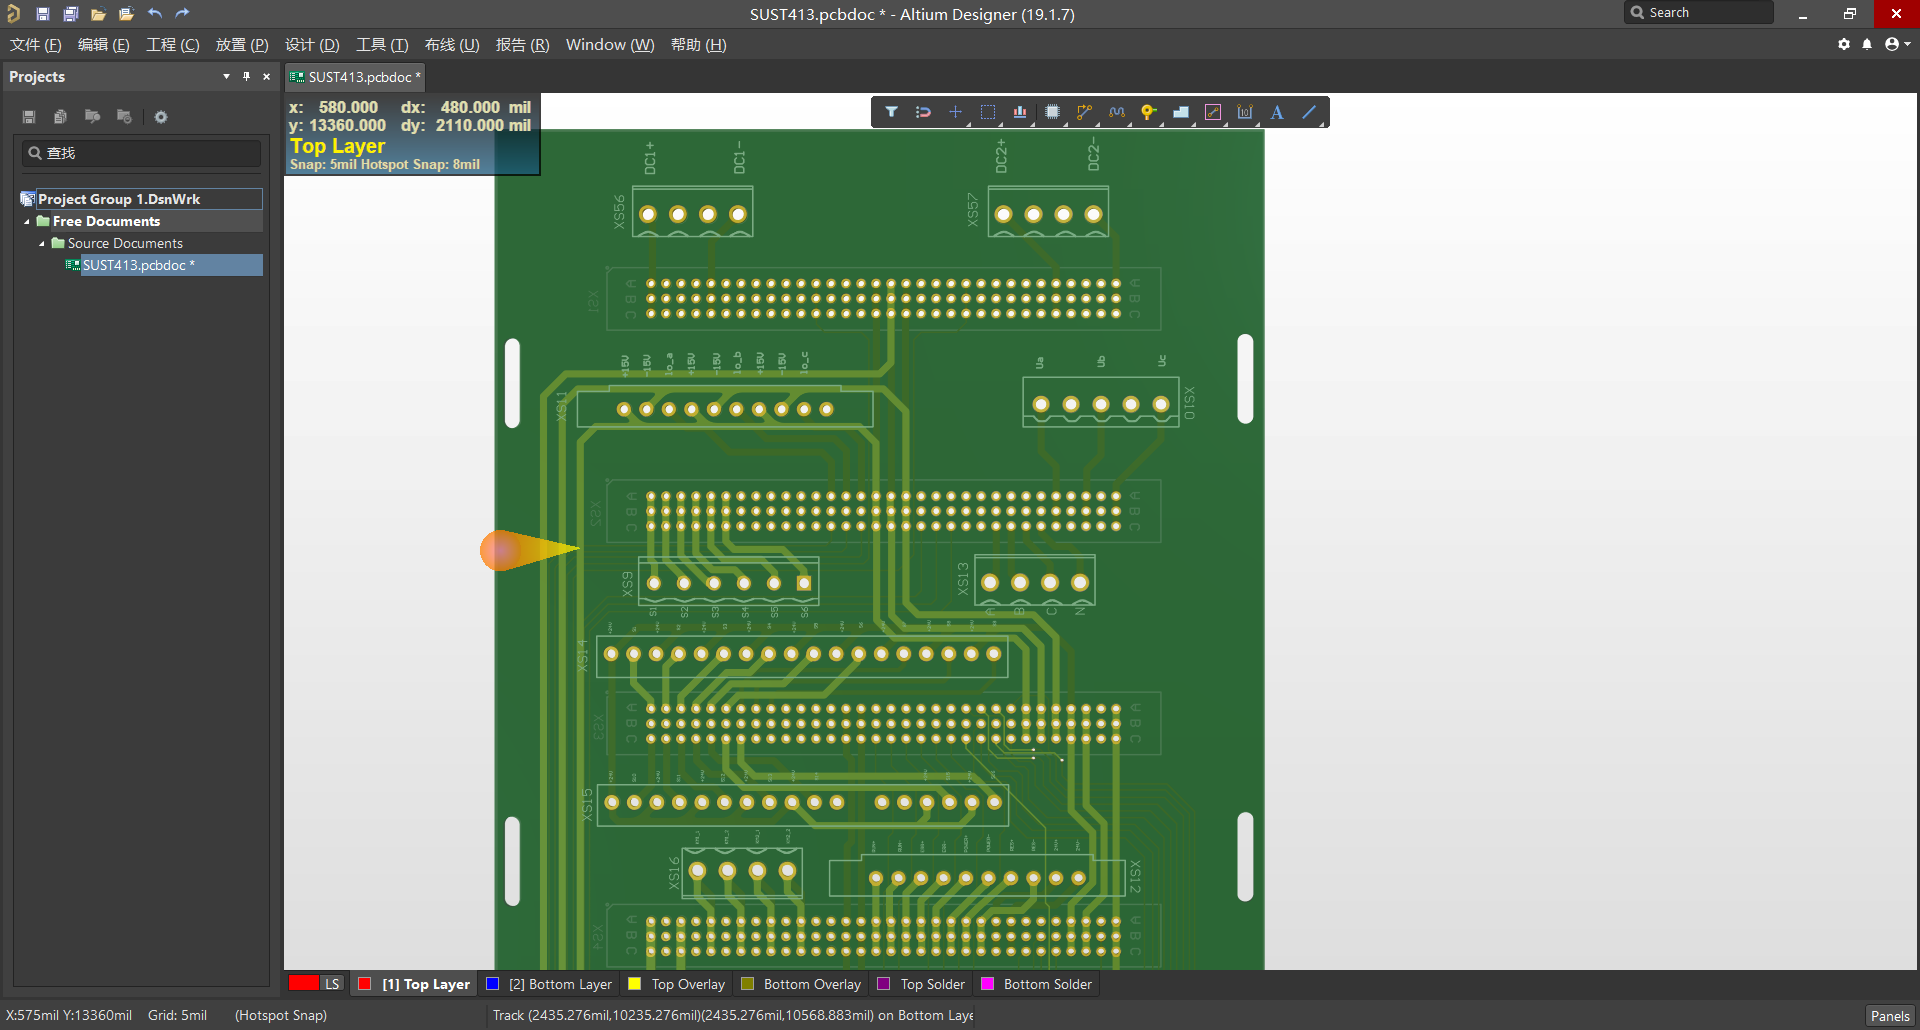Click the Open Project folder icon

(126, 14)
